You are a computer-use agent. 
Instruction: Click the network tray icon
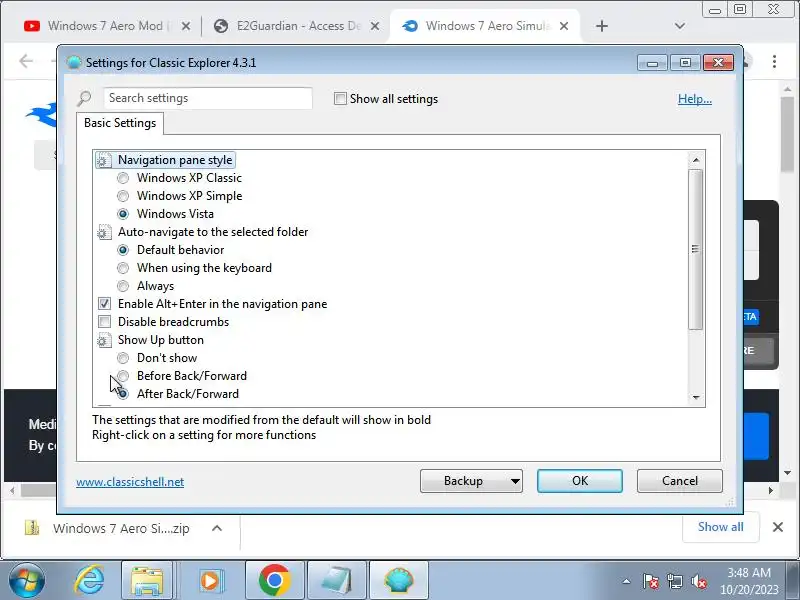[675, 581]
